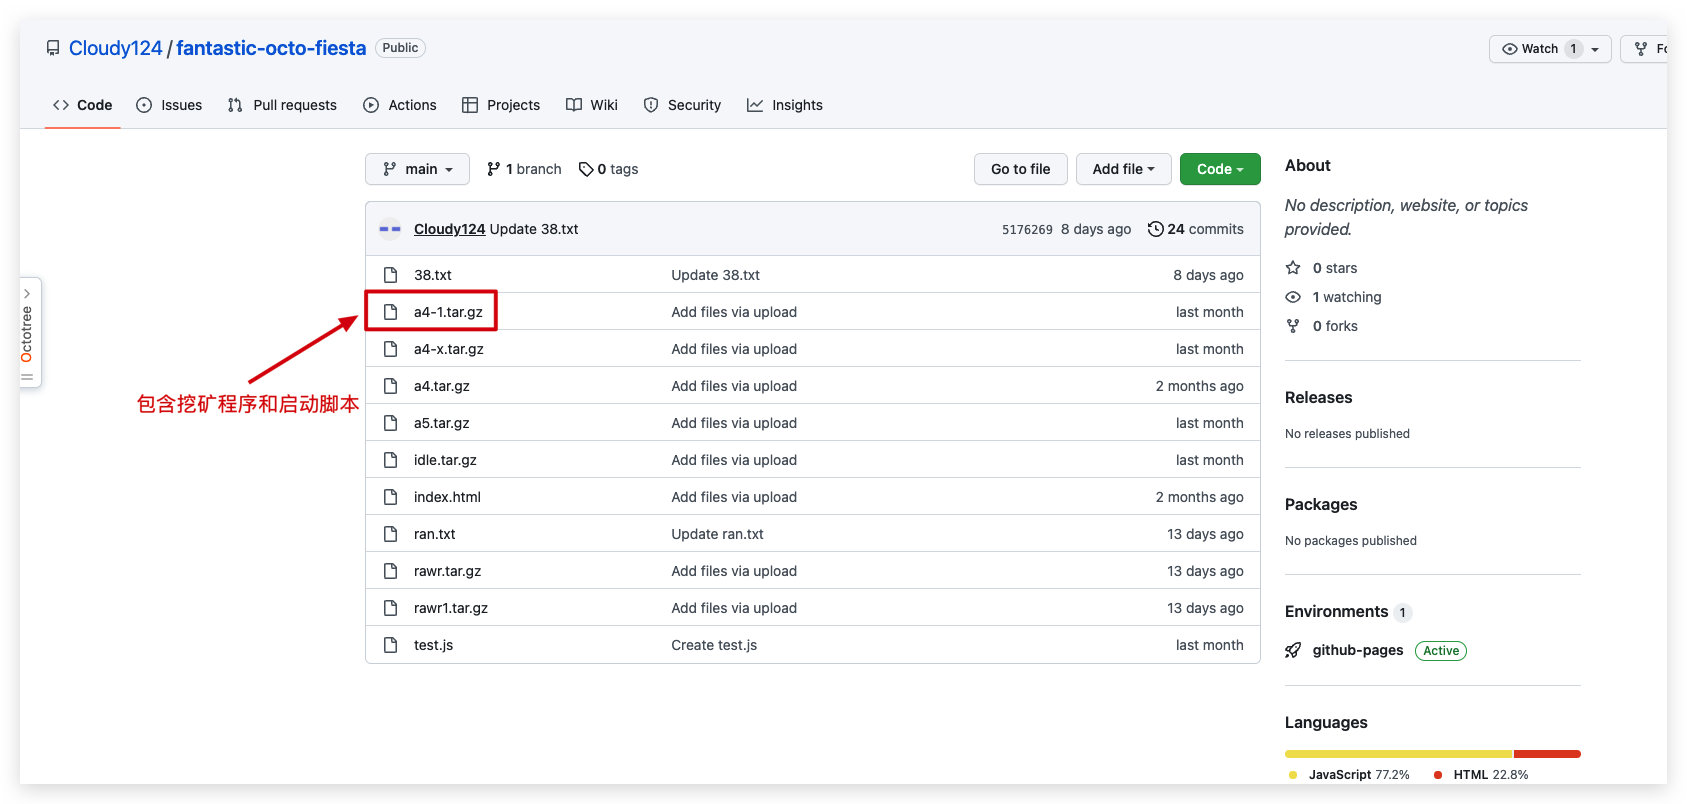This screenshot has width=1687, height=804.
Task: Open the file rawr1.tar.gz
Action: 451,608
